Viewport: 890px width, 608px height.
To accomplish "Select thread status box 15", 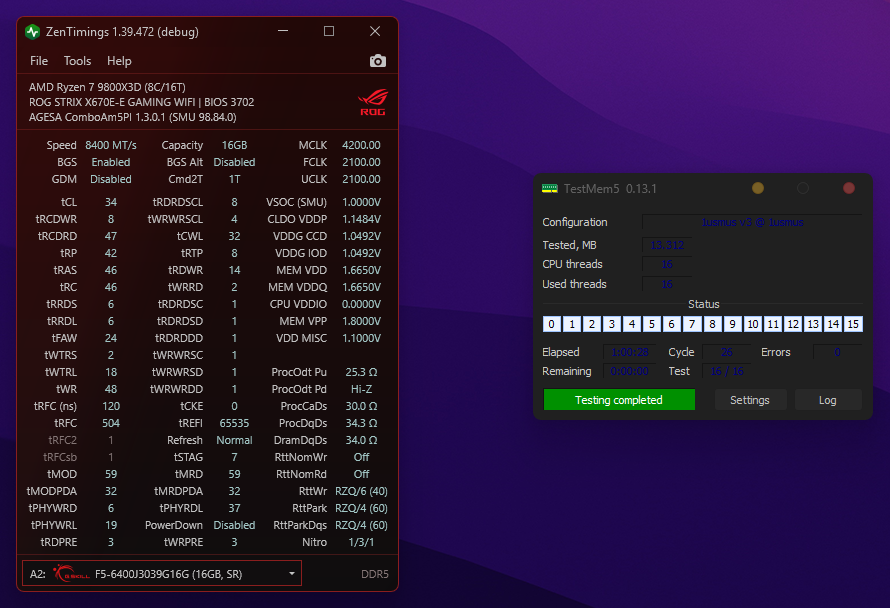I will pyautogui.click(x=853, y=324).
